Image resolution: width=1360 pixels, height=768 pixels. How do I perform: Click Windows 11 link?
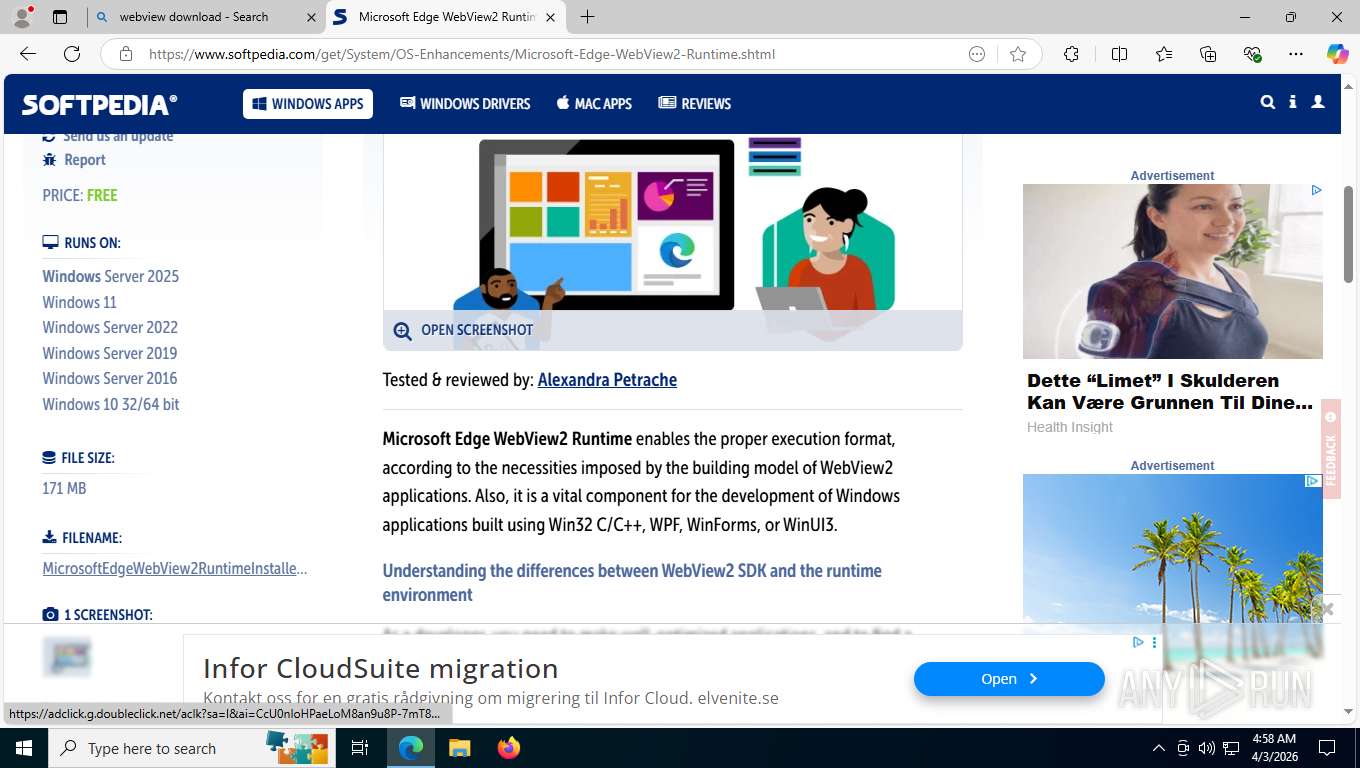click(80, 302)
